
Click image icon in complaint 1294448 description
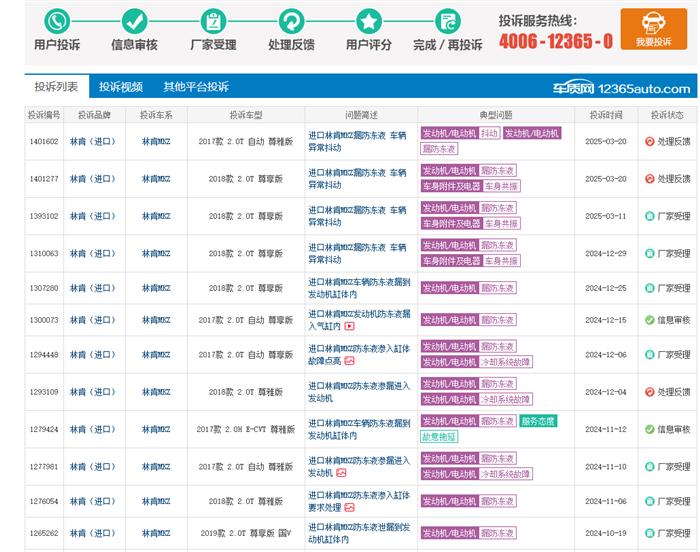coord(350,361)
